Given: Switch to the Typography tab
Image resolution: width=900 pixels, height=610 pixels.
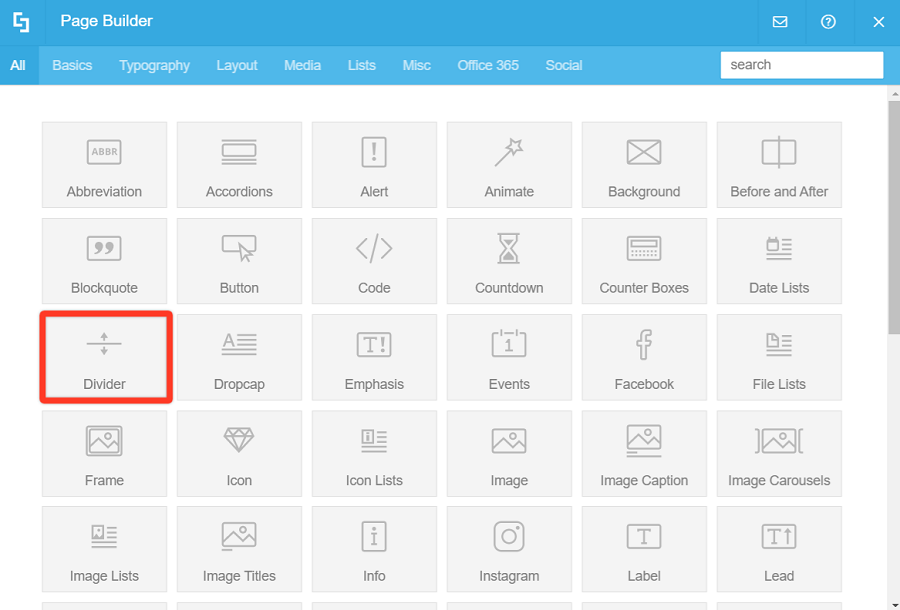Looking at the screenshot, I should point(154,65).
